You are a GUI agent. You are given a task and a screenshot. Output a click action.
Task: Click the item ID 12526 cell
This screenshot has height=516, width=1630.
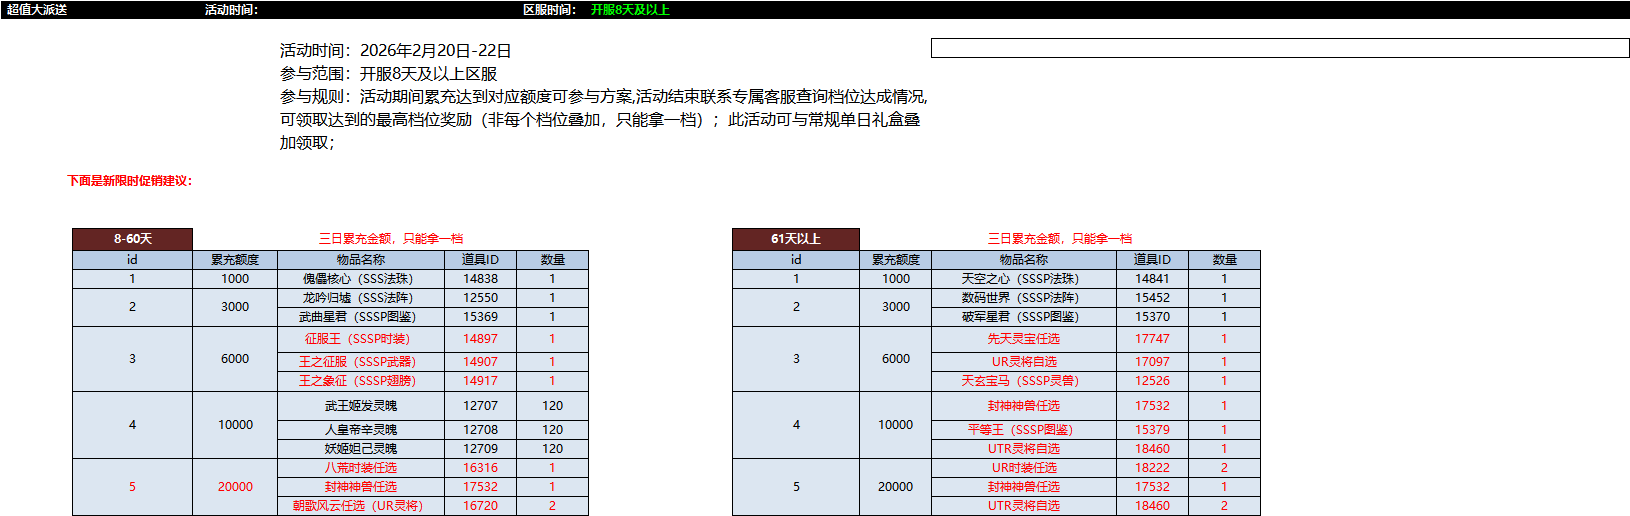coord(1152,381)
